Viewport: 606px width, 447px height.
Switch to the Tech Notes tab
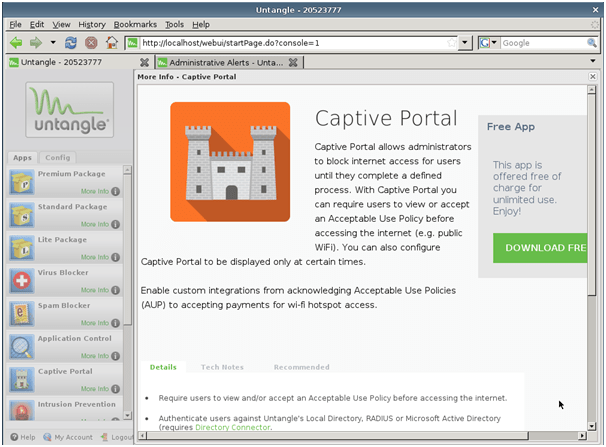[x=222, y=367]
